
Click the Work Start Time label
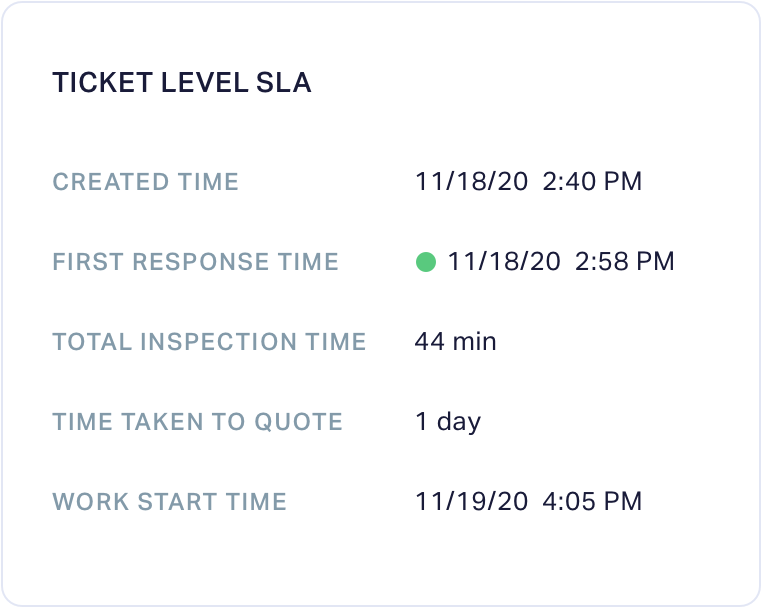pos(170,502)
